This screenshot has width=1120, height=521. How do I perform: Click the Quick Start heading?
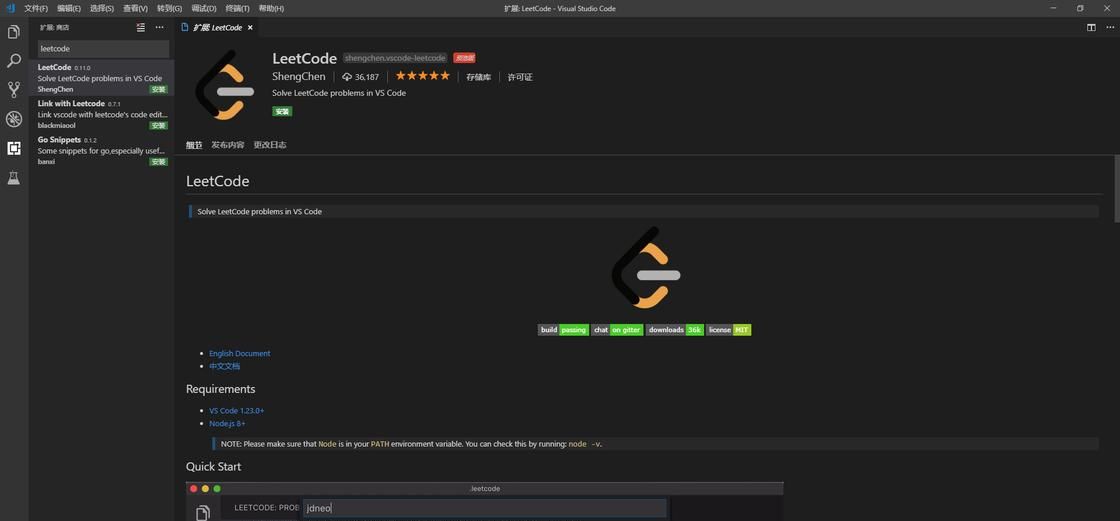[x=214, y=466]
